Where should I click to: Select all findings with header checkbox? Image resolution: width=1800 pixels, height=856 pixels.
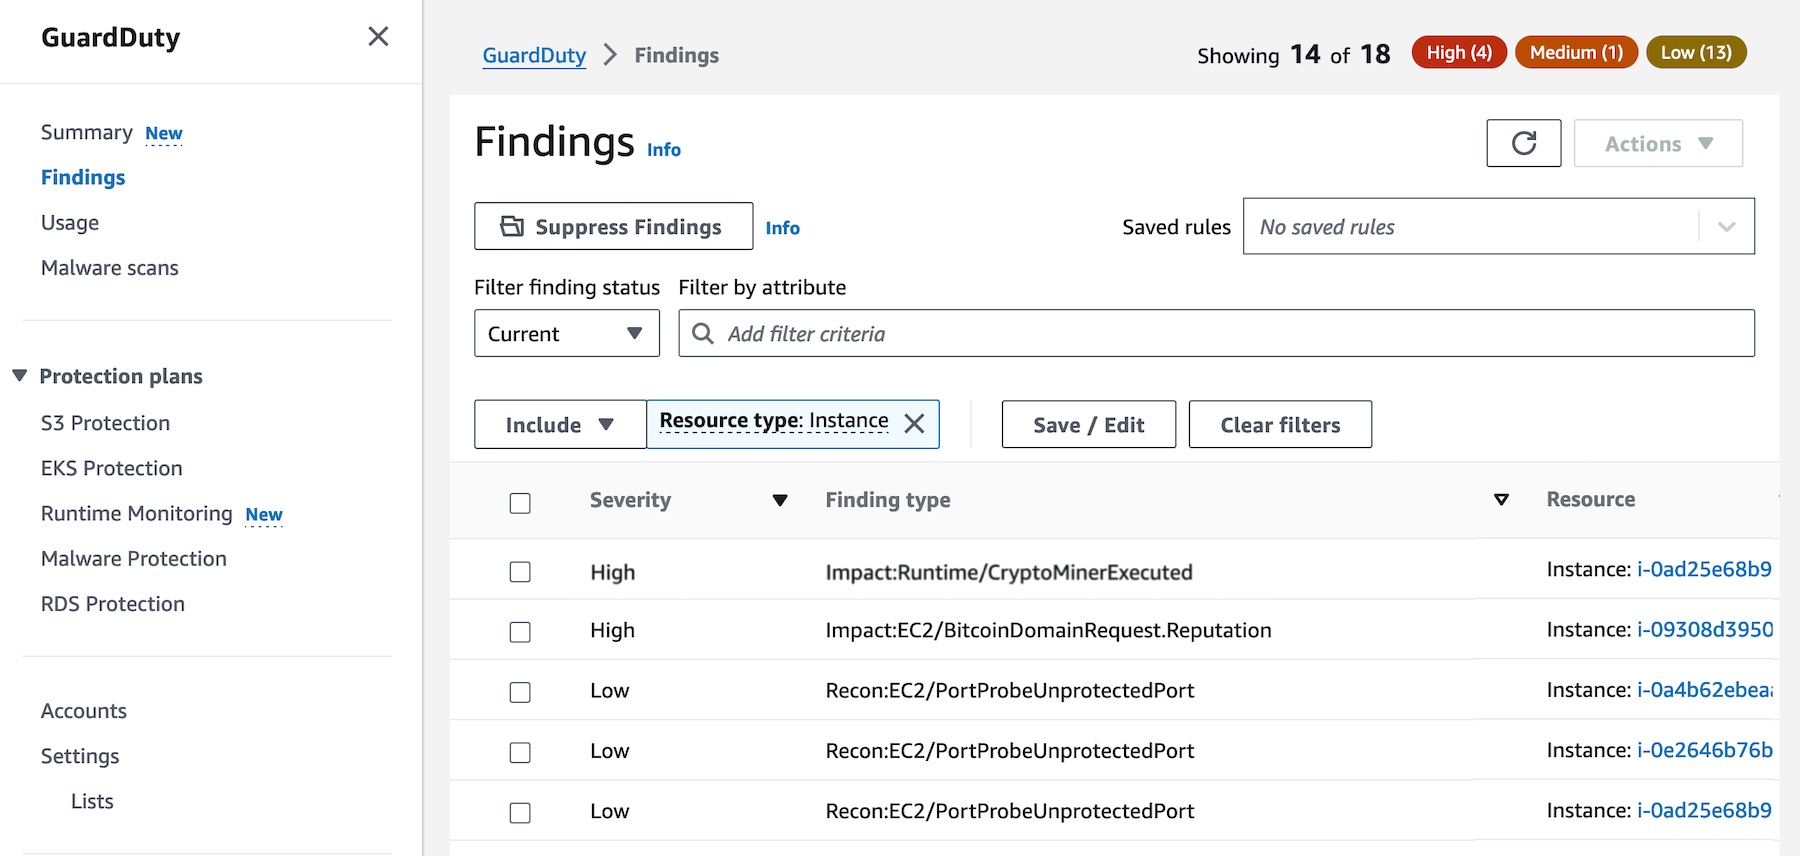click(x=520, y=503)
